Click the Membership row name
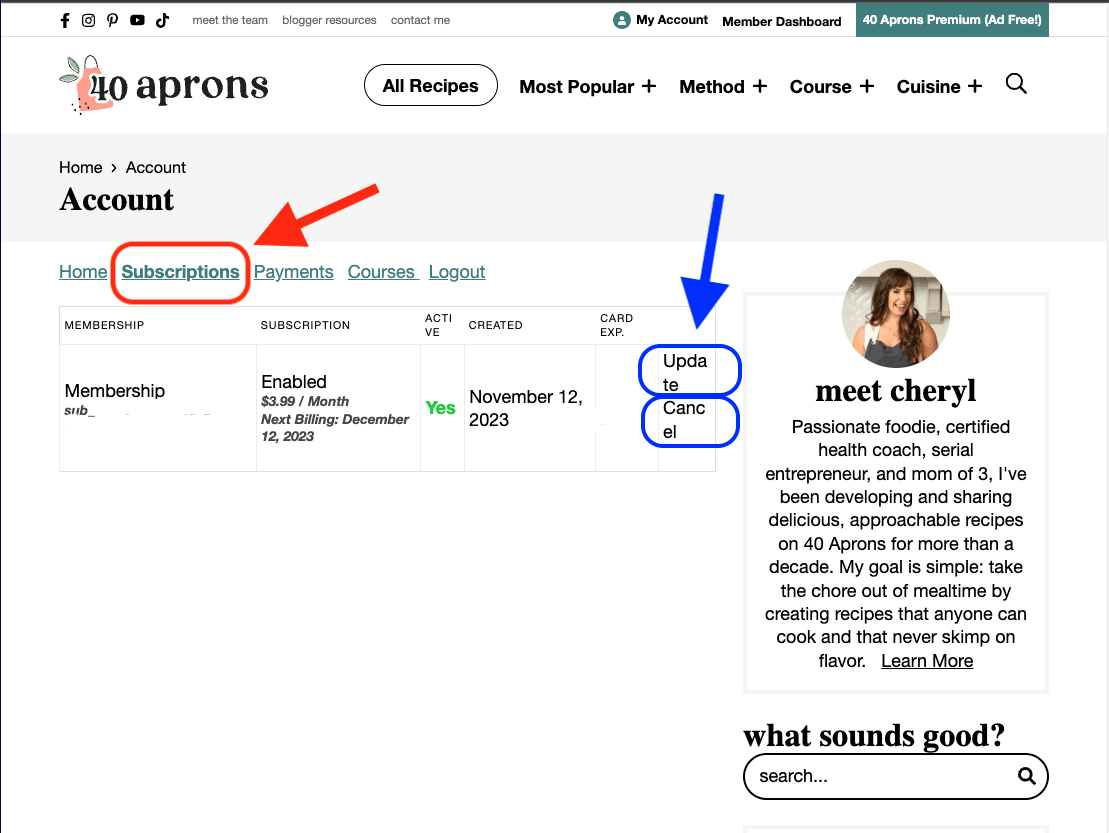The image size is (1109, 833). tap(115, 391)
